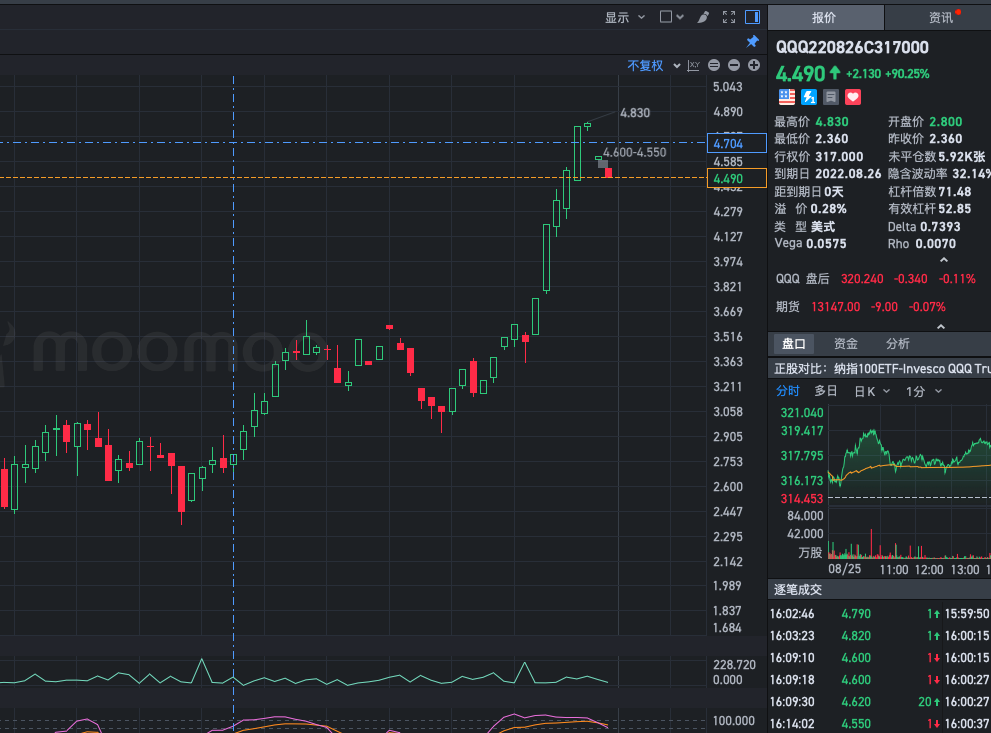The image size is (991, 733).
Task: Open the 1分 interval dropdown
Action: click(x=923, y=392)
